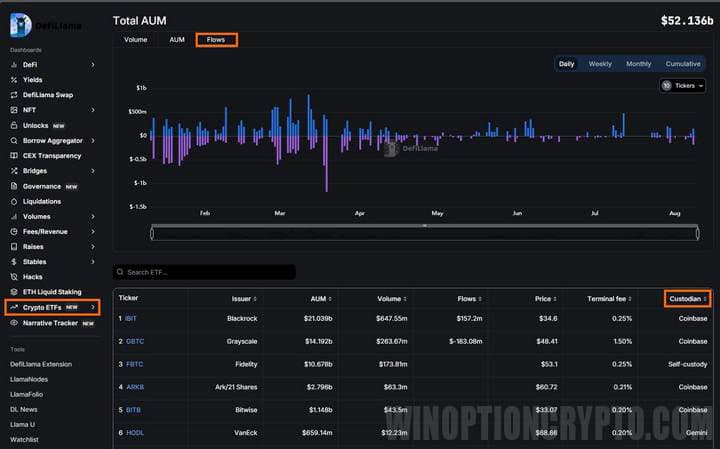Click the Search ETF input field

[x=204, y=272]
